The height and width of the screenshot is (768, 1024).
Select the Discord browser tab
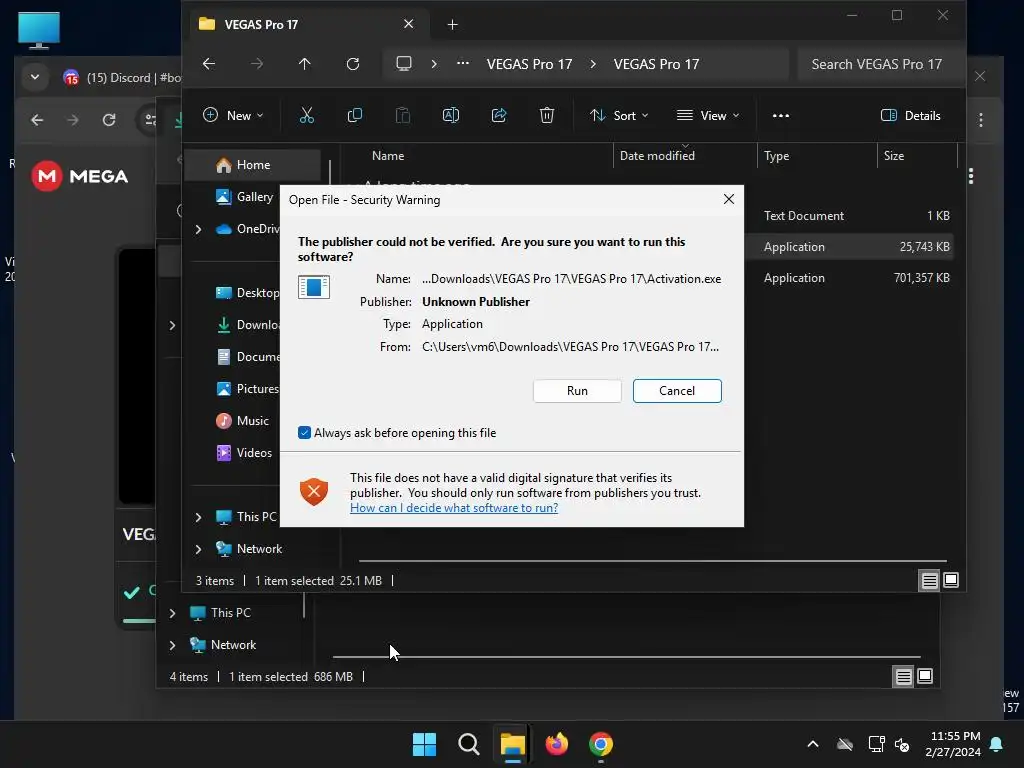click(x=122, y=78)
